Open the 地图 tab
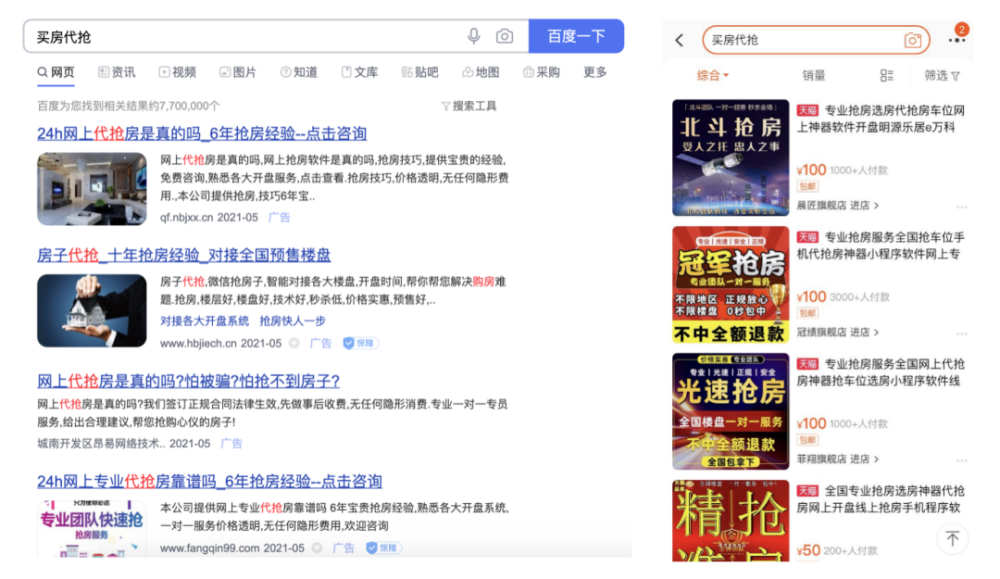Screen dimensions: 1000x579 481,72
